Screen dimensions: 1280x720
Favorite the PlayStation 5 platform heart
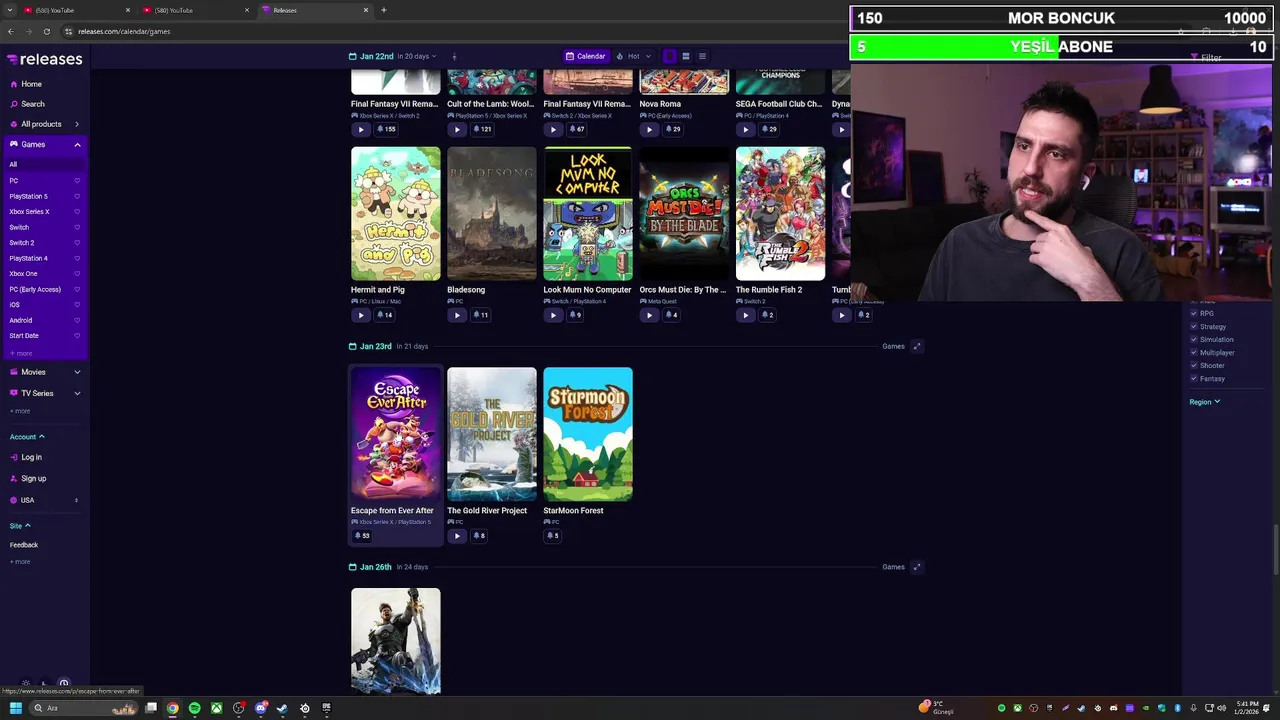click(77, 196)
